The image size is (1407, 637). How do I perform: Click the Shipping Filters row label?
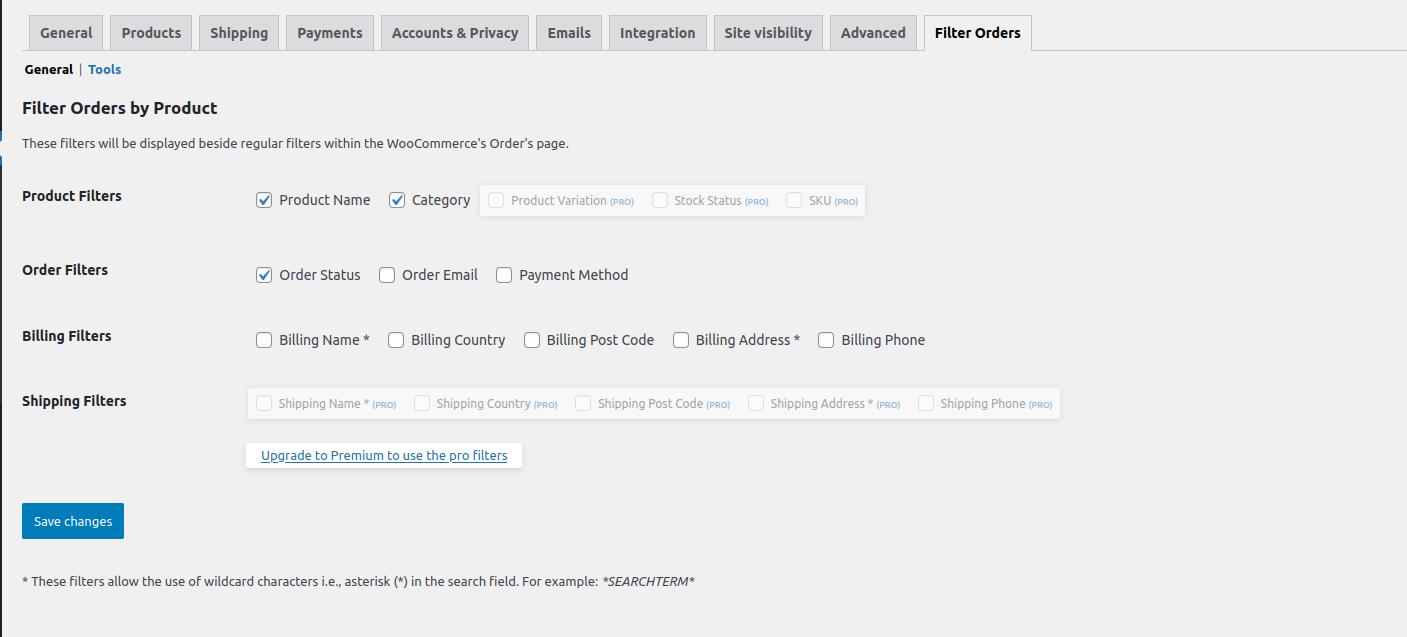(x=74, y=401)
